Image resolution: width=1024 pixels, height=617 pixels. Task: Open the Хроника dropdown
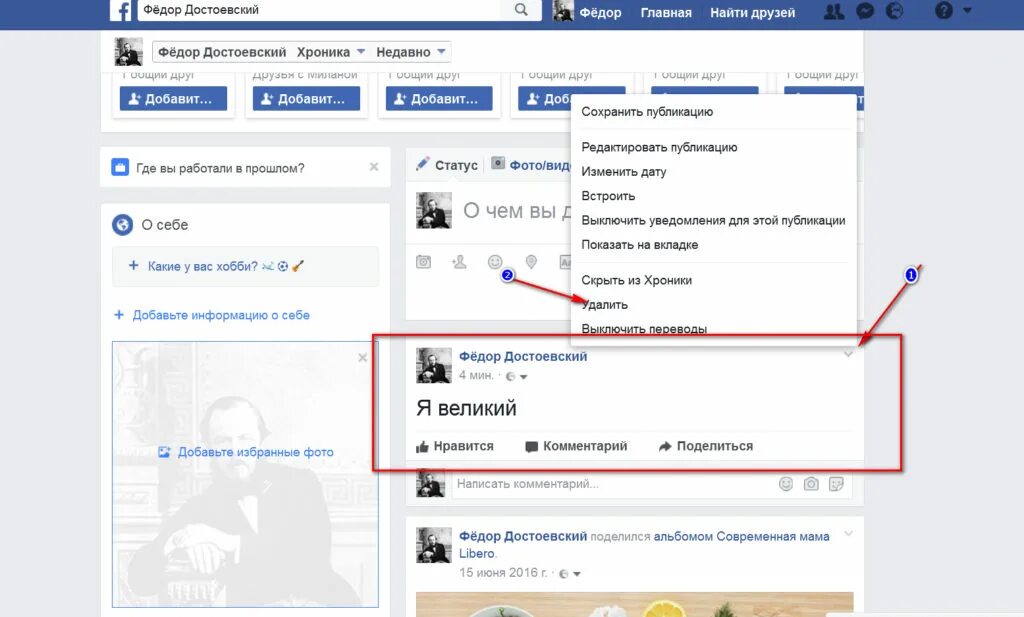click(330, 52)
